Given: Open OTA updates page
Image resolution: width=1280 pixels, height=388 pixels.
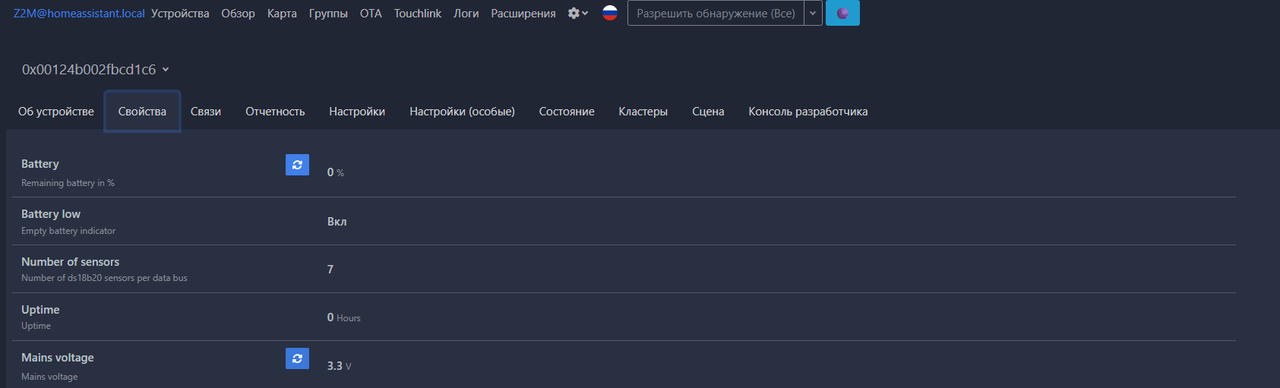Looking at the screenshot, I should pos(371,14).
